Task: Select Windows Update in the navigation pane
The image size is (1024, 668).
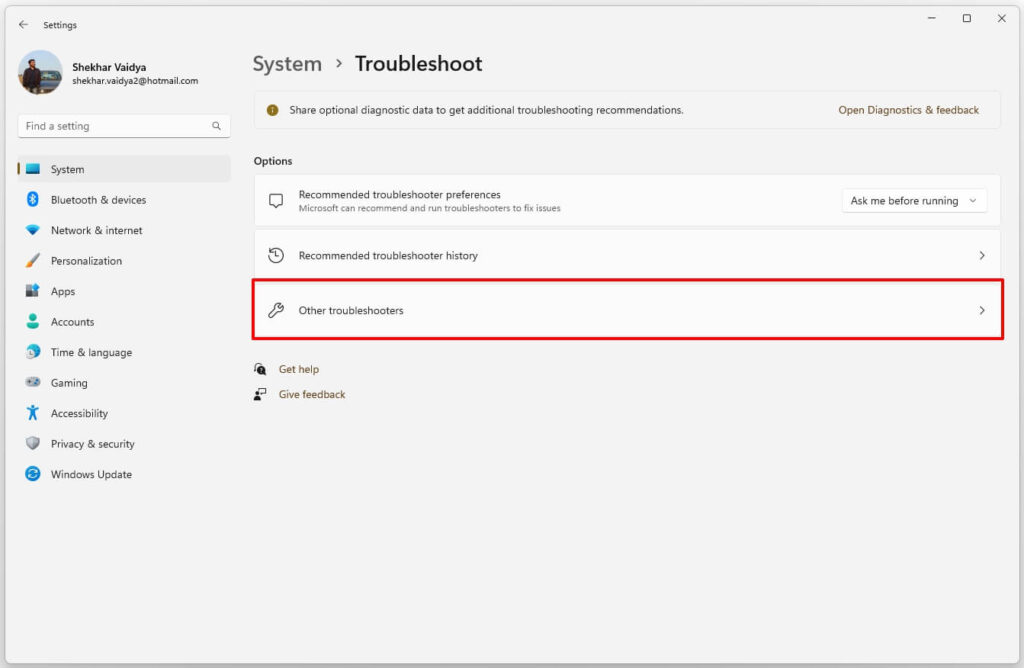Action: [x=90, y=474]
